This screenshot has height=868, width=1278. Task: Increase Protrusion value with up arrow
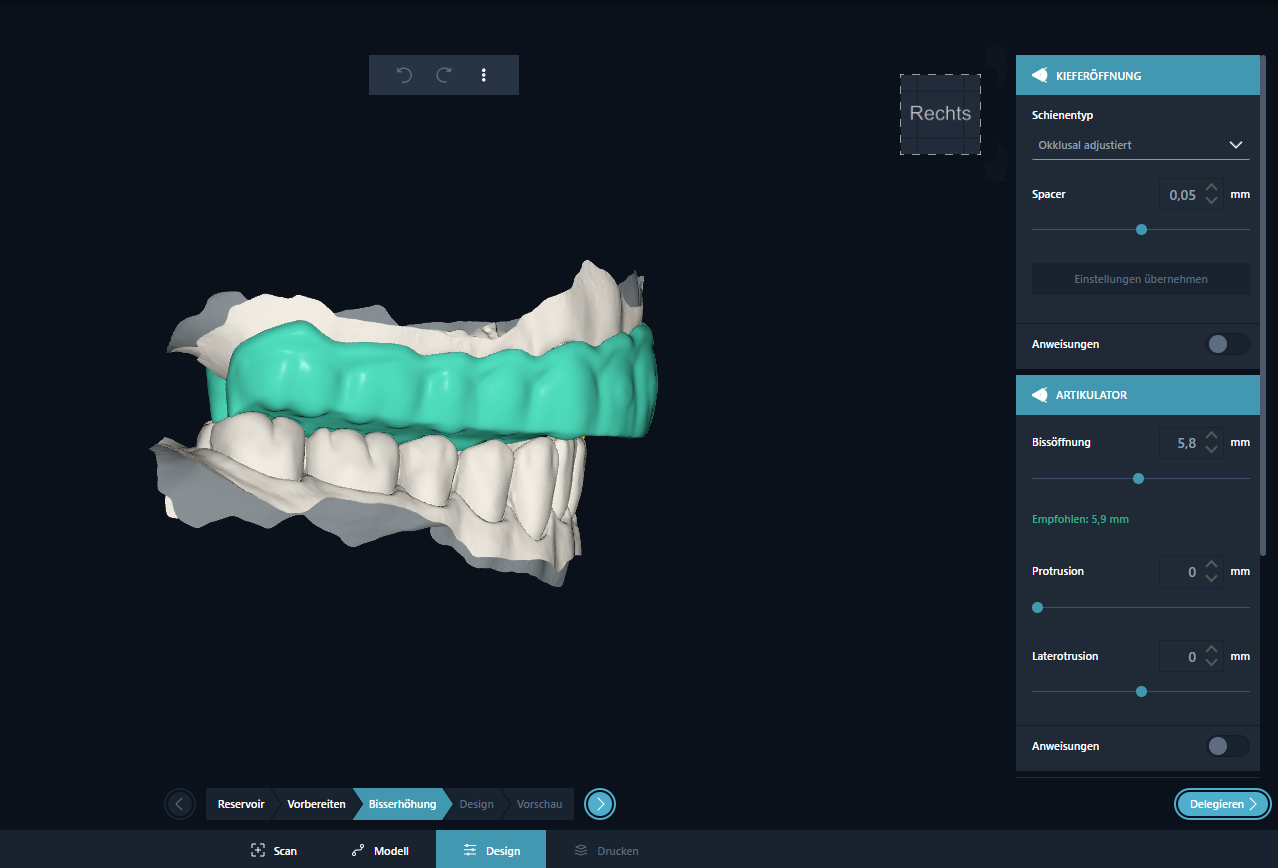(1212, 565)
